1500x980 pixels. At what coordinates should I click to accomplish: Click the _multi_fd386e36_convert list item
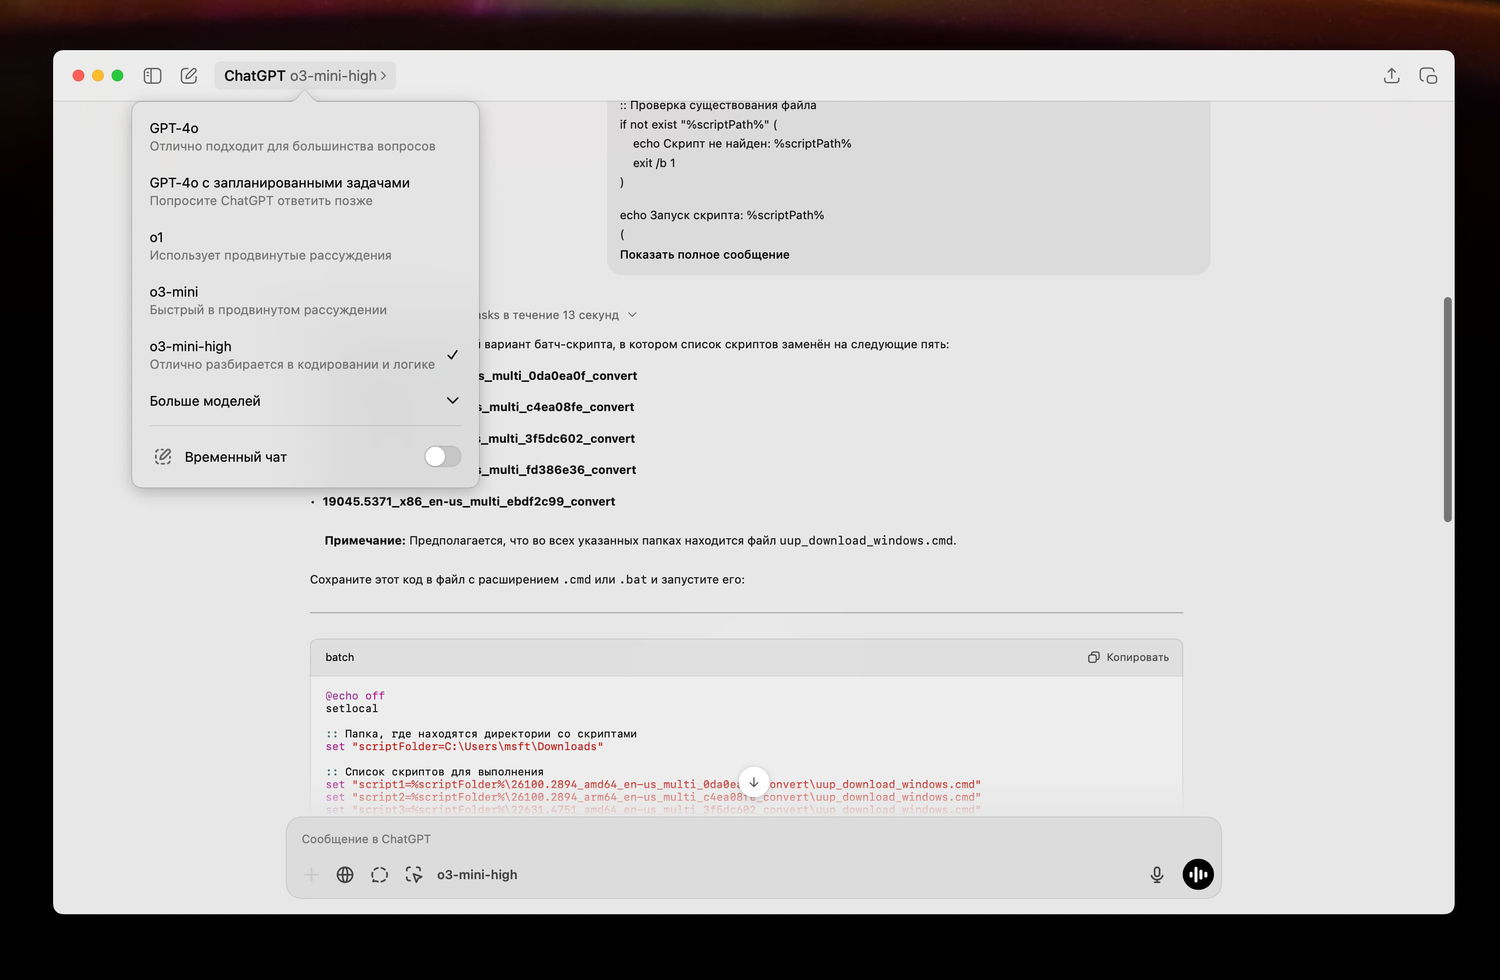(558, 470)
